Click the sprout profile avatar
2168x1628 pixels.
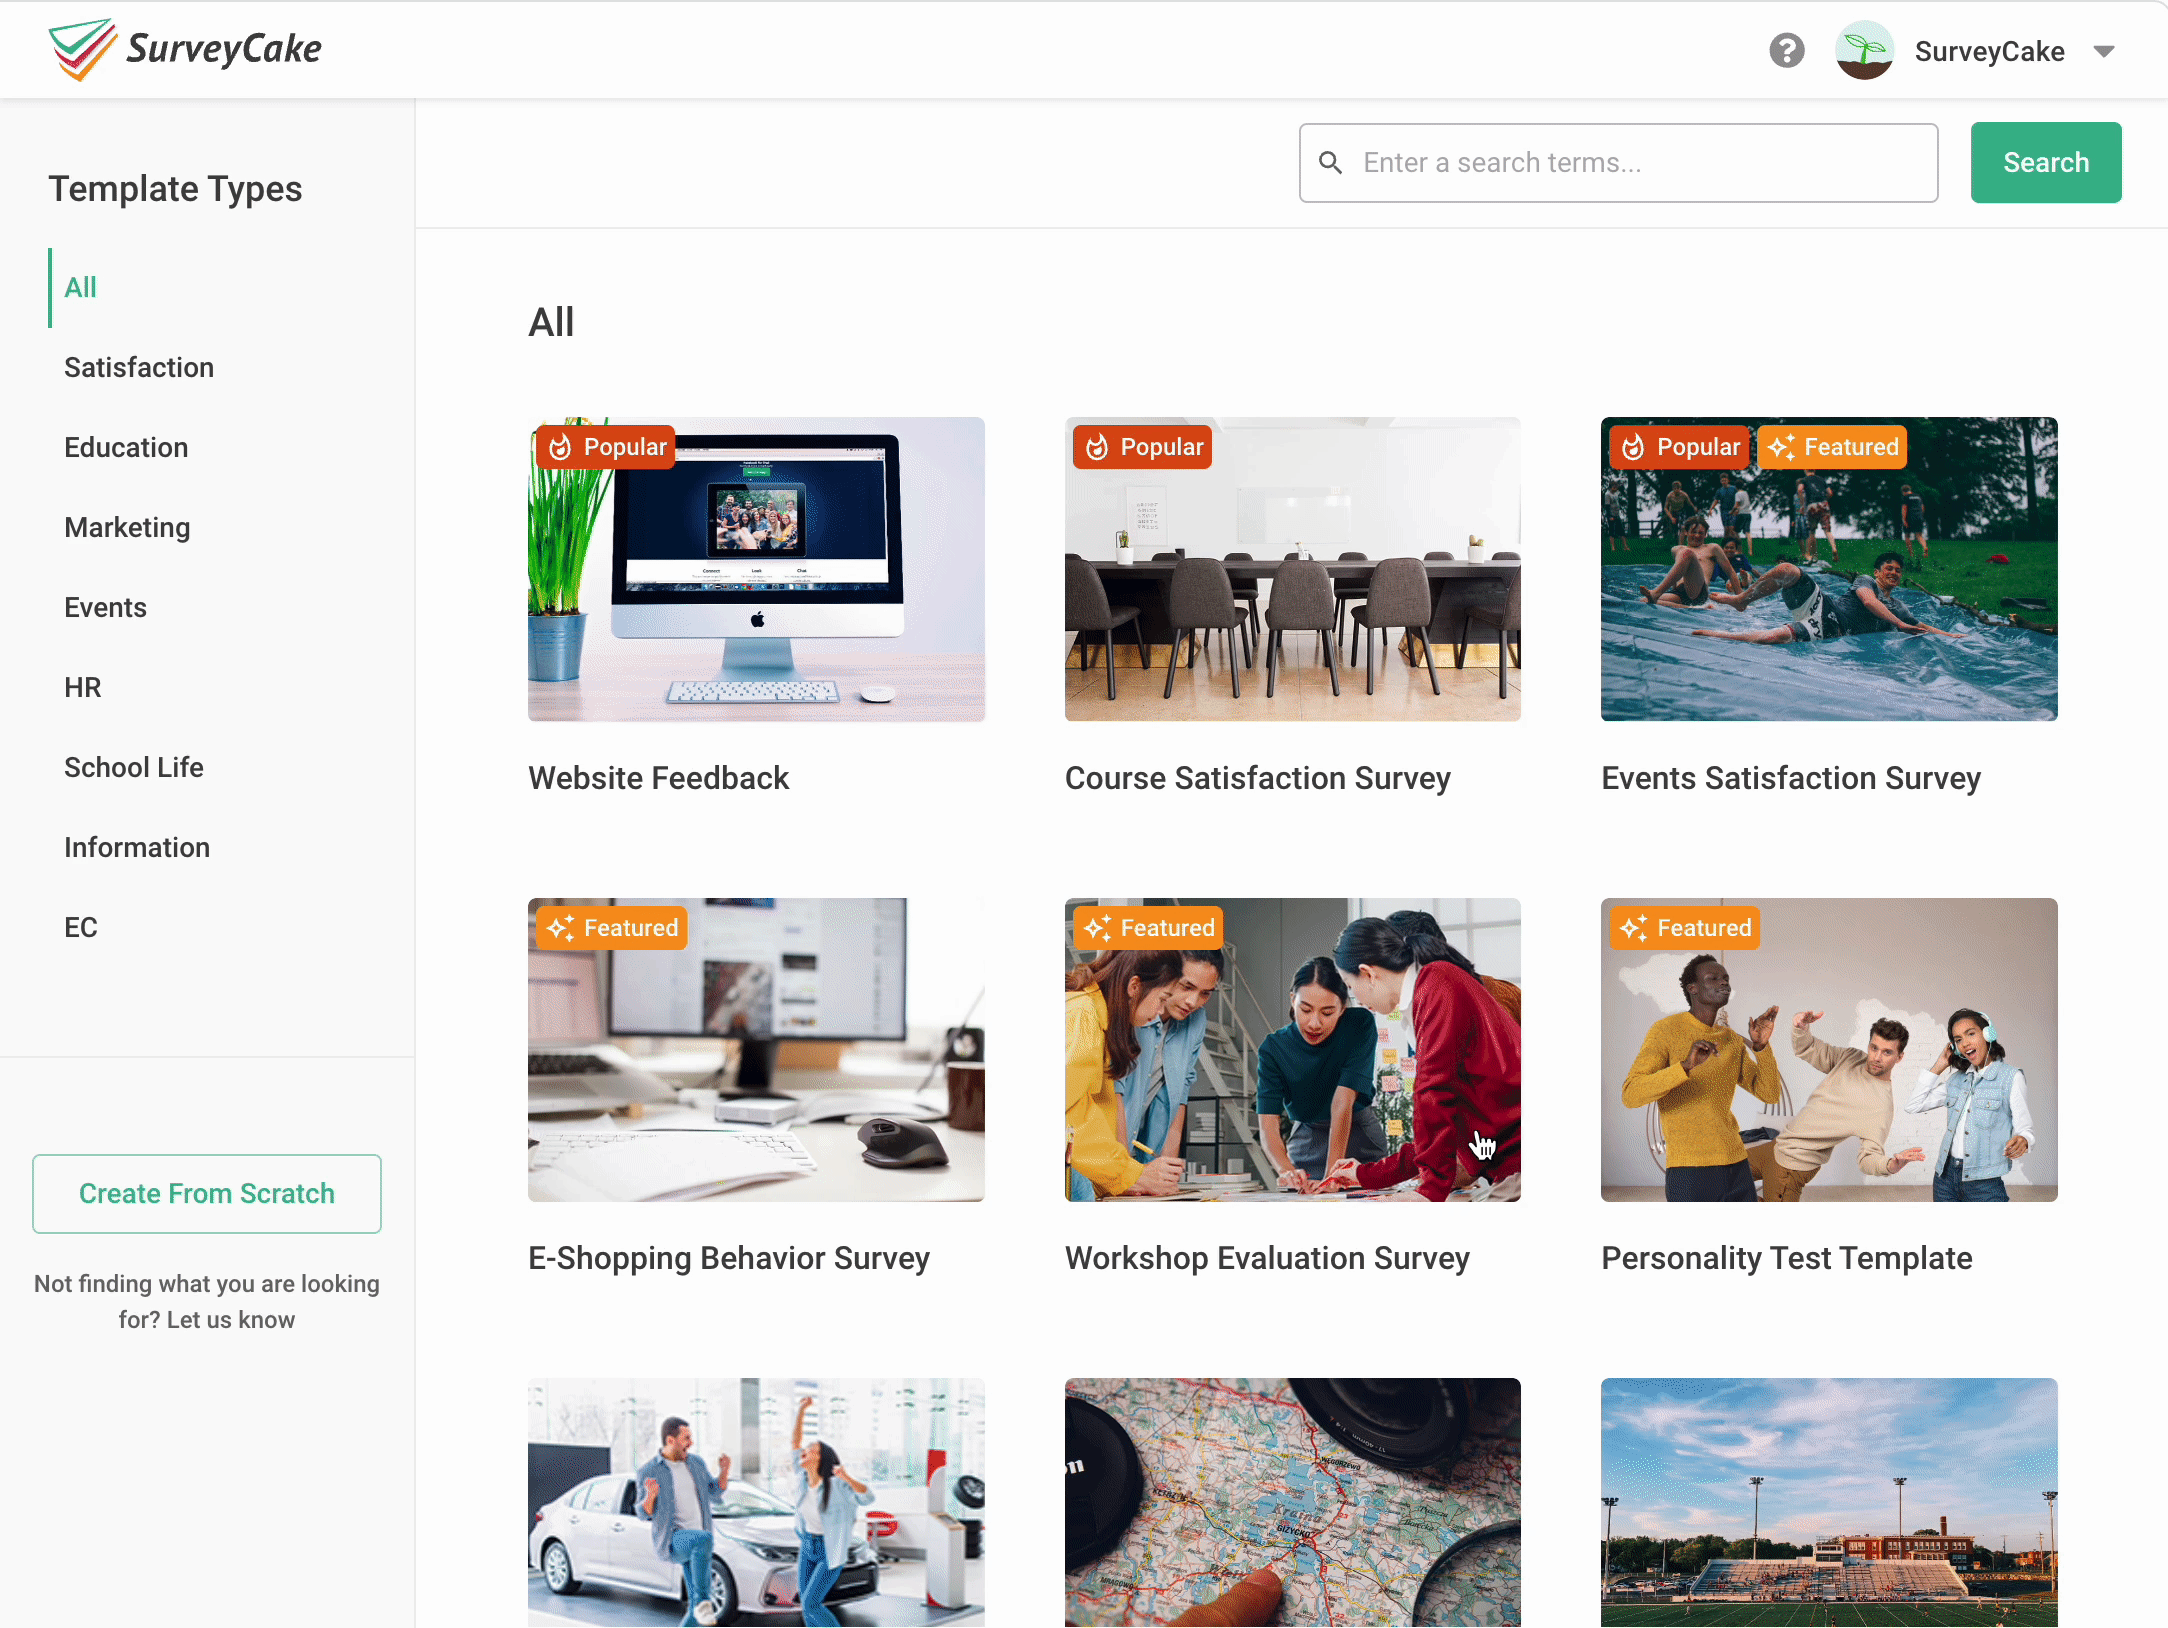pos(1864,50)
